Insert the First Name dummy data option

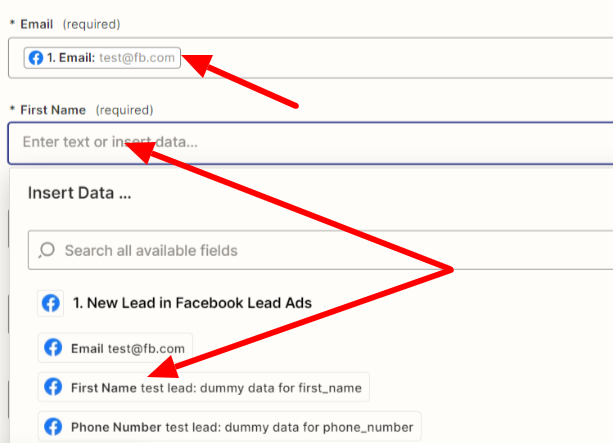[x=204, y=387]
